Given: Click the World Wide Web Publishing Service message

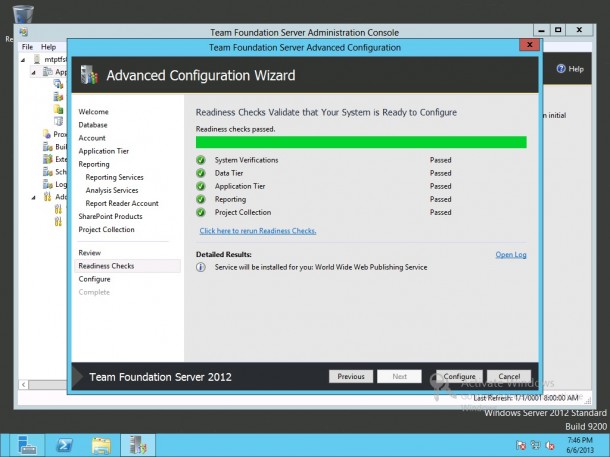Looking at the screenshot, I should 321,267.
